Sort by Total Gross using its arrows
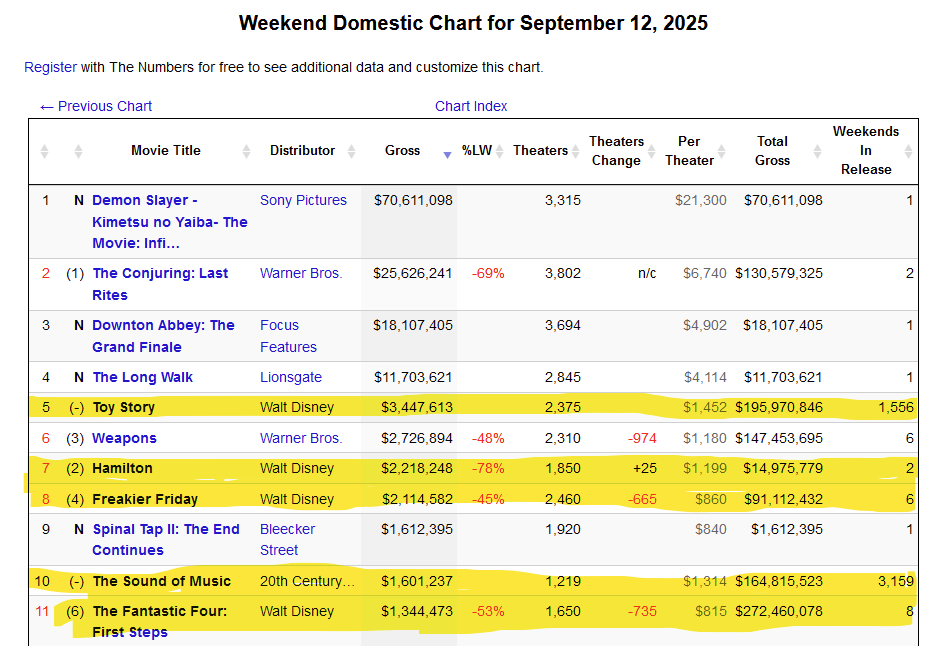The image size is (943, 646). [x=817, y=151]
